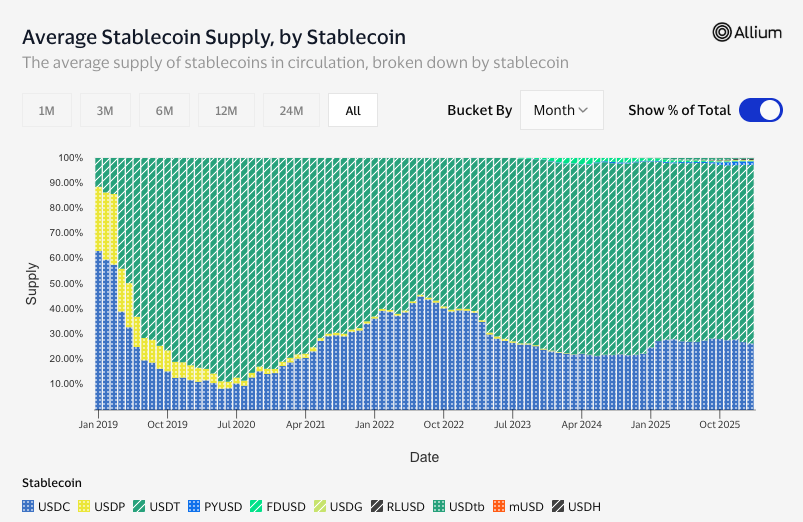Open the Bucket By Month dropdown
The height and width of the screenshot is (522, 803).
[x=561, y=110]
